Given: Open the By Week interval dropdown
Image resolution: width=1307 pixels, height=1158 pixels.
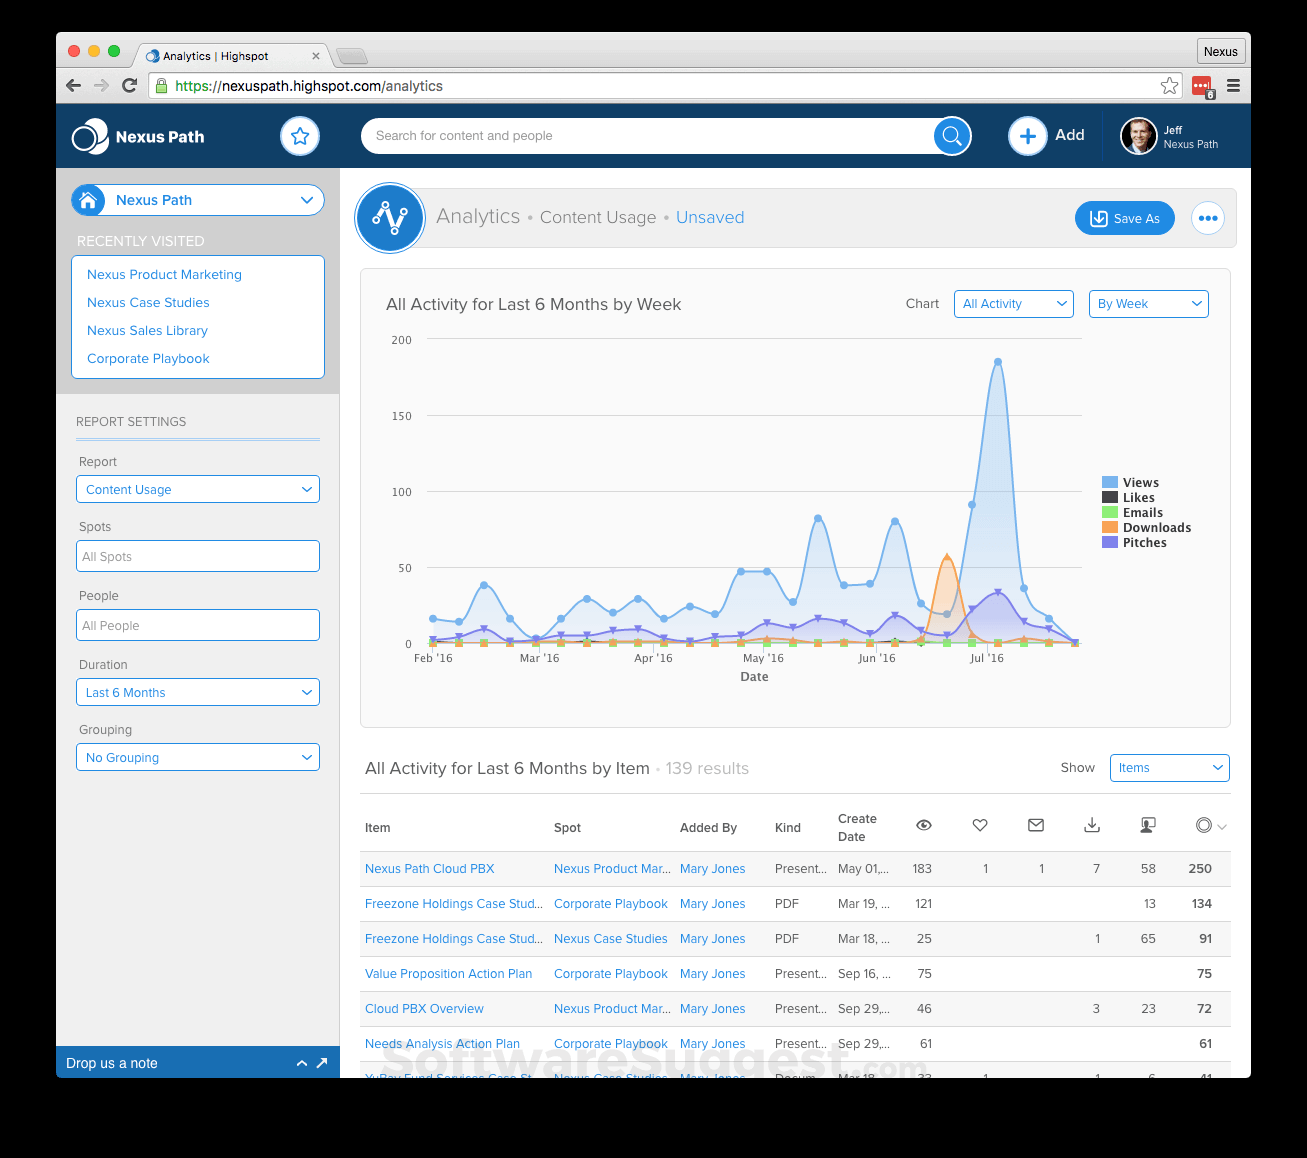Looking at the screenshot, I should (1148, 303).
